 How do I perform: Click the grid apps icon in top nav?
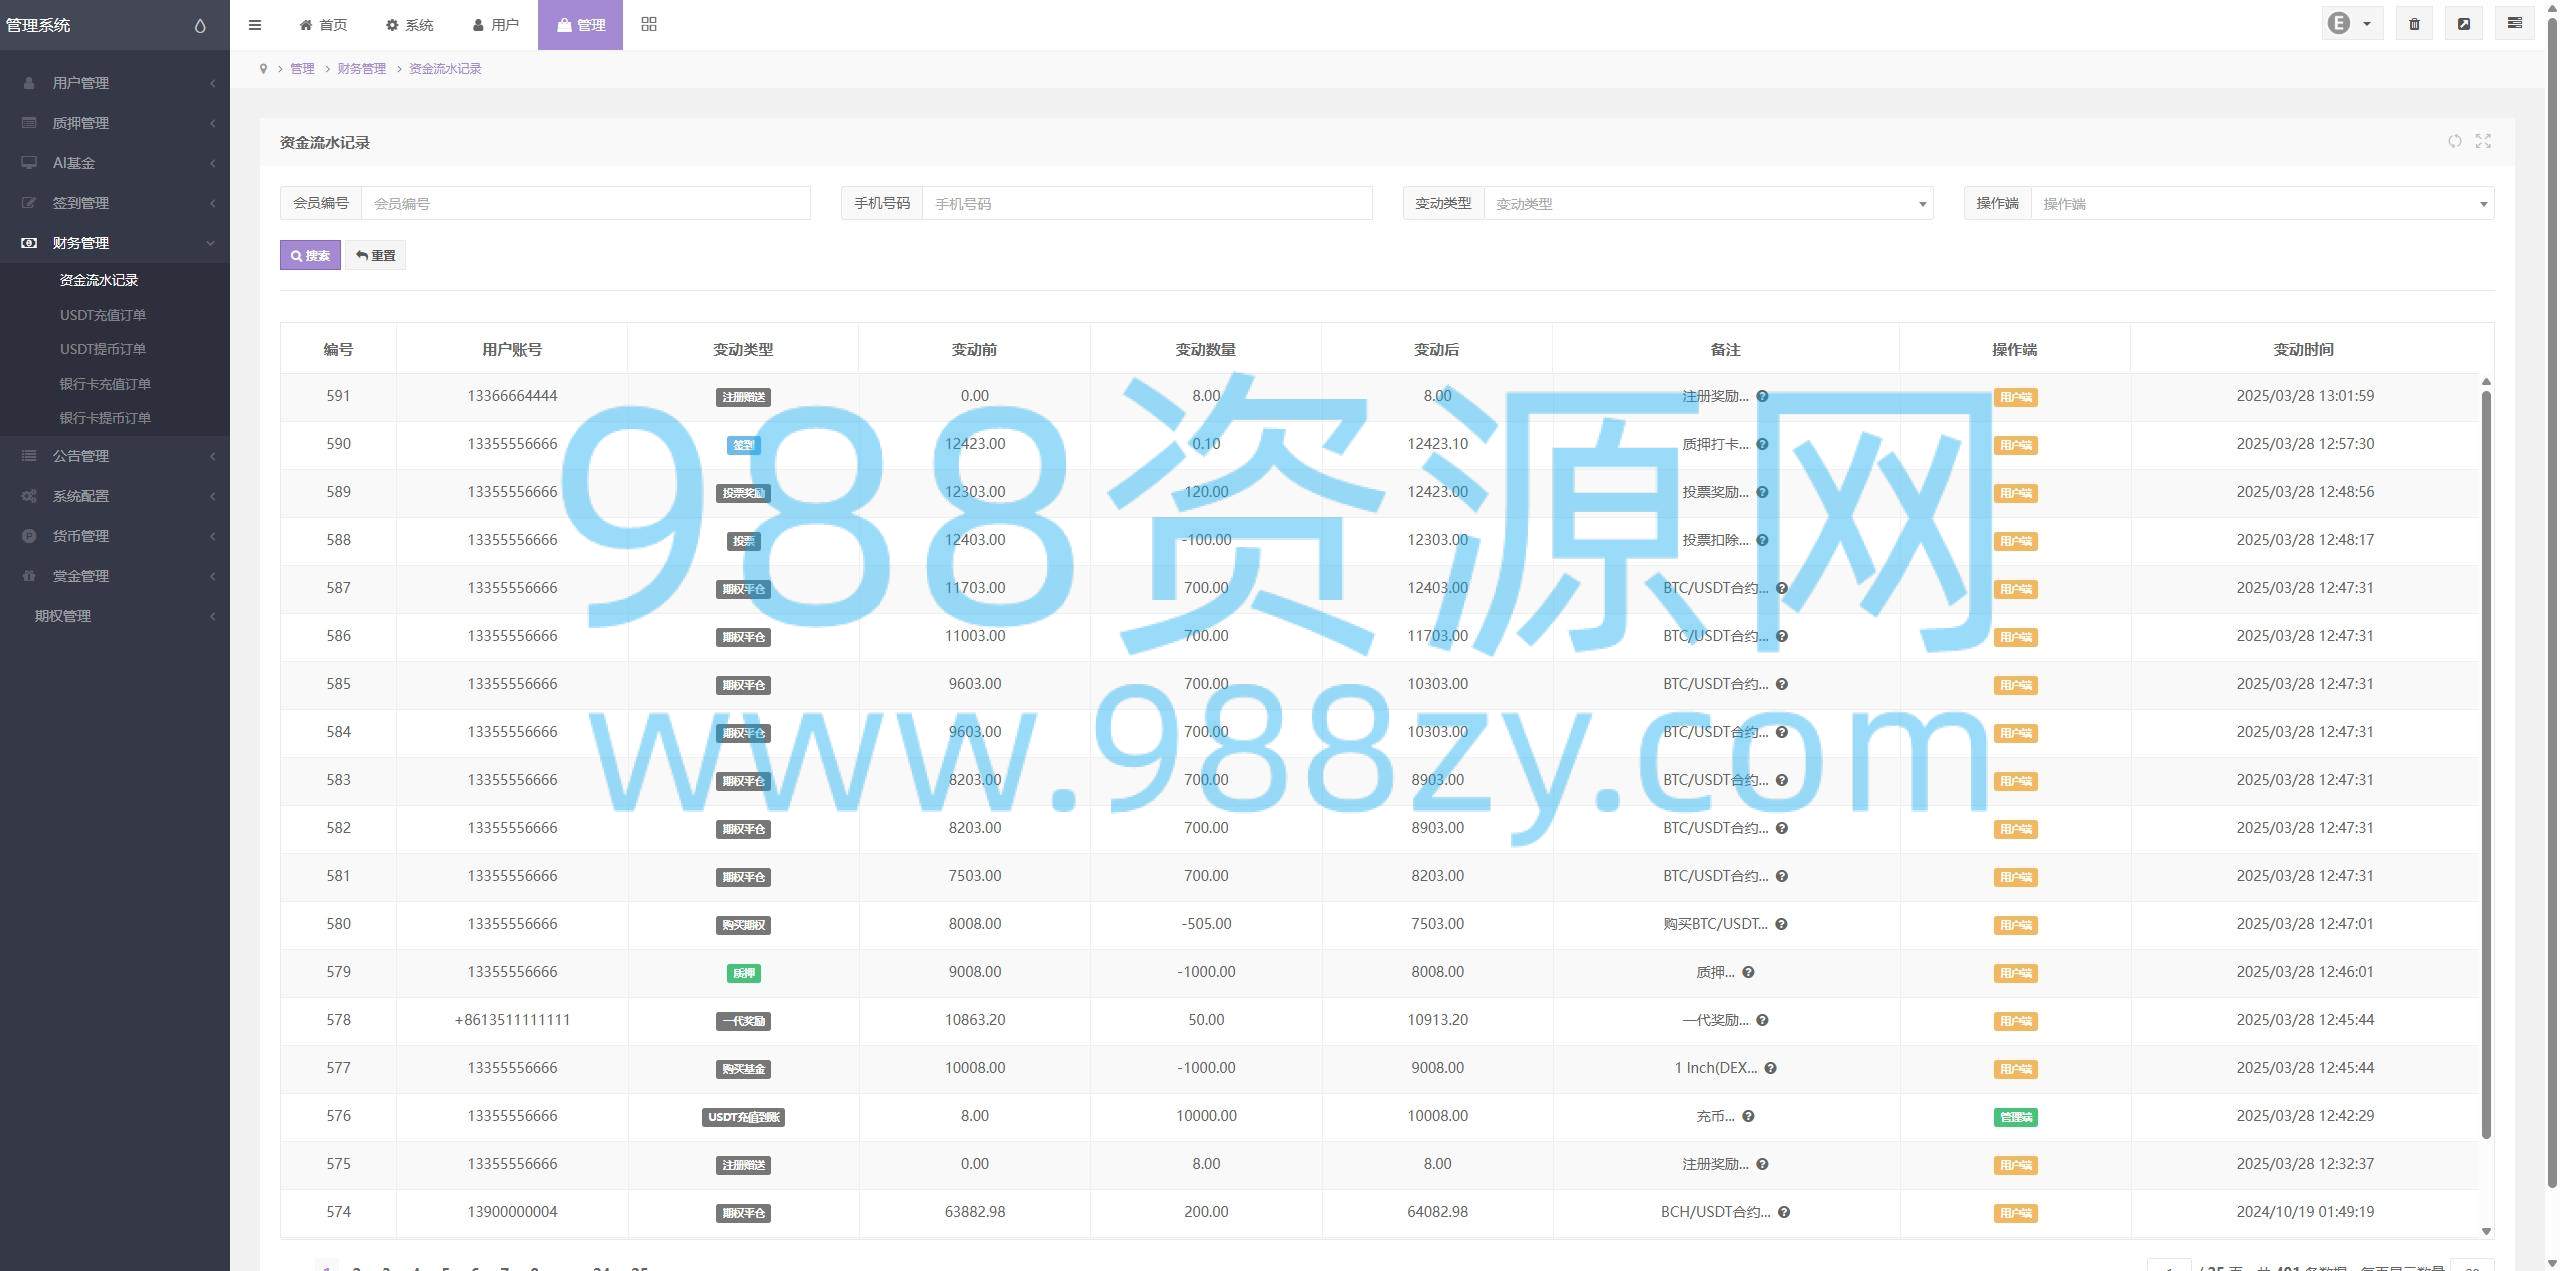tap(649, 24)
